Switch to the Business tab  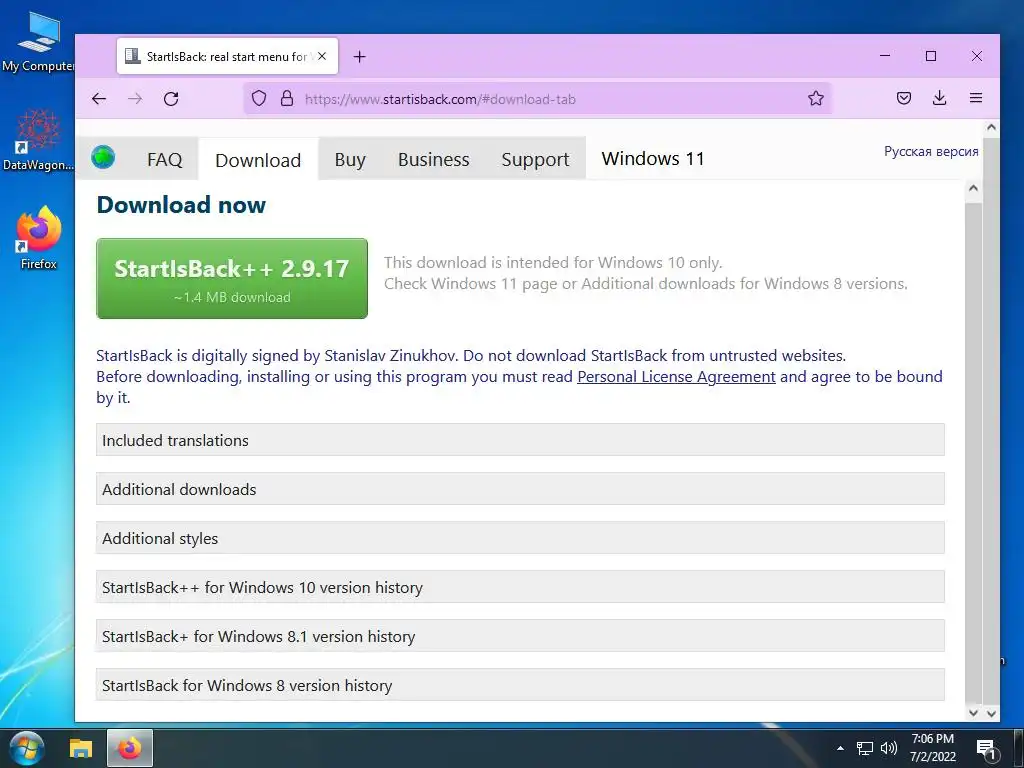[x=434, y=159]
